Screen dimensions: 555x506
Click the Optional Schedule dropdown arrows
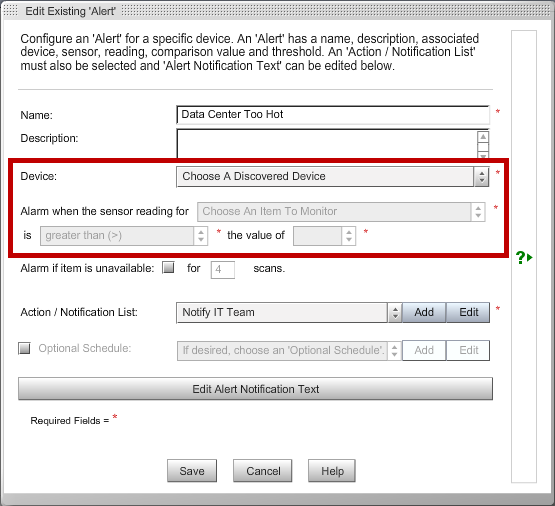click(394, 351)
